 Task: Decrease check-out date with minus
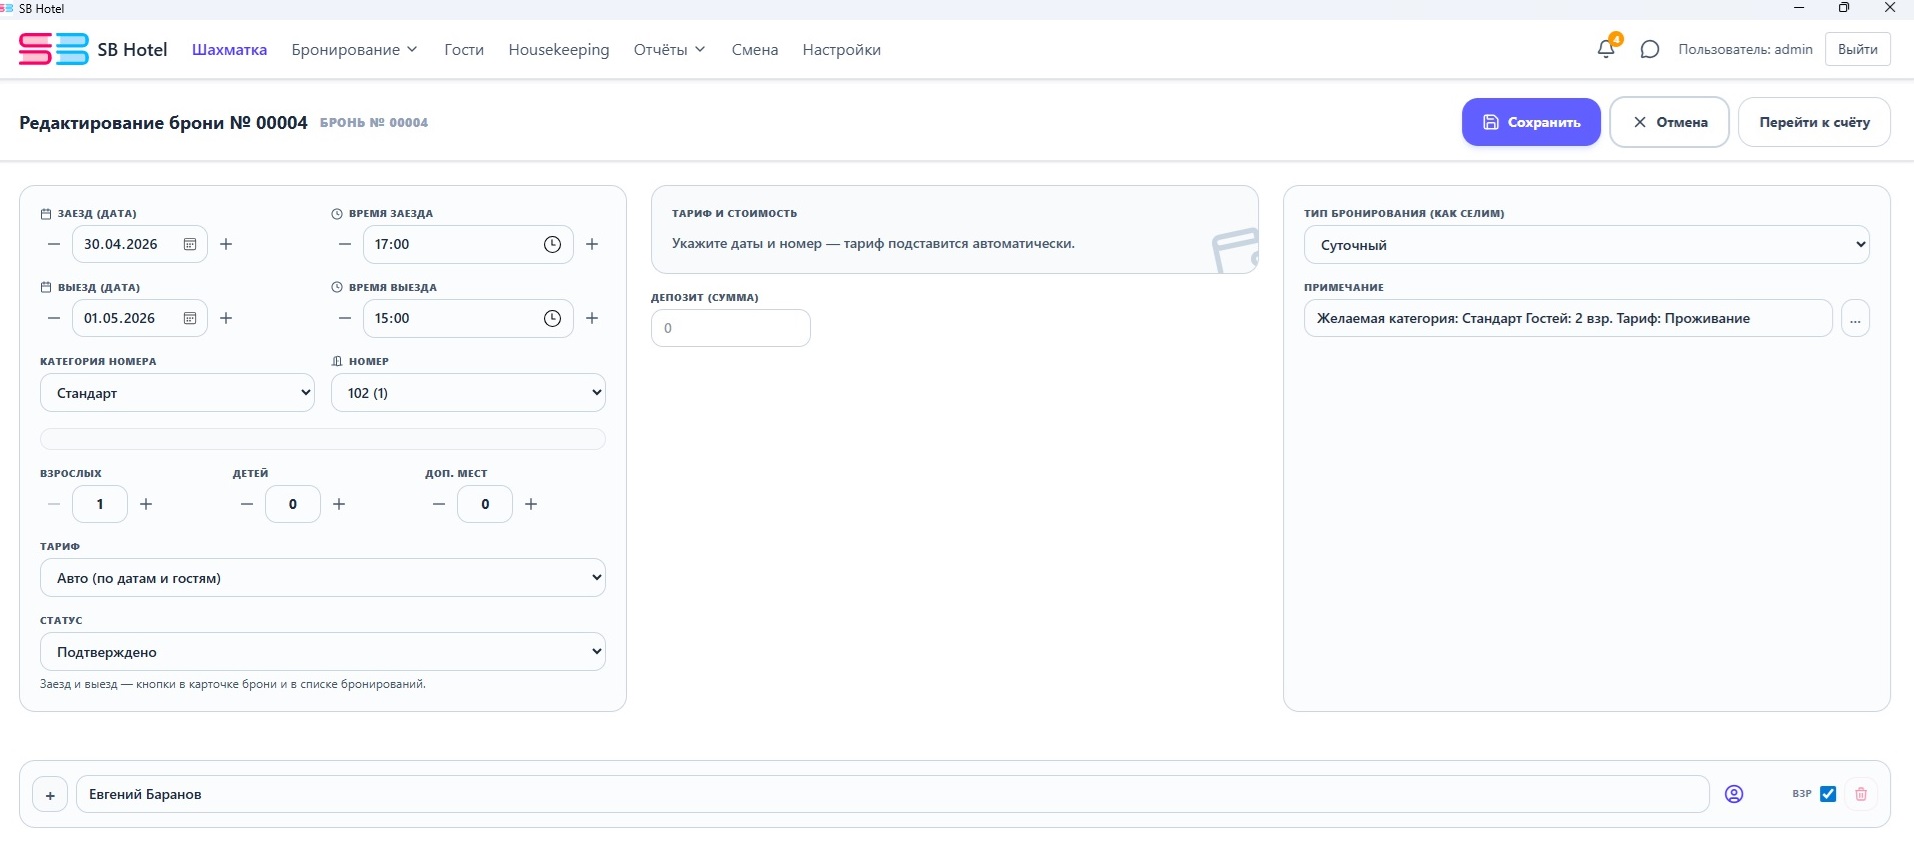[54, 318]
